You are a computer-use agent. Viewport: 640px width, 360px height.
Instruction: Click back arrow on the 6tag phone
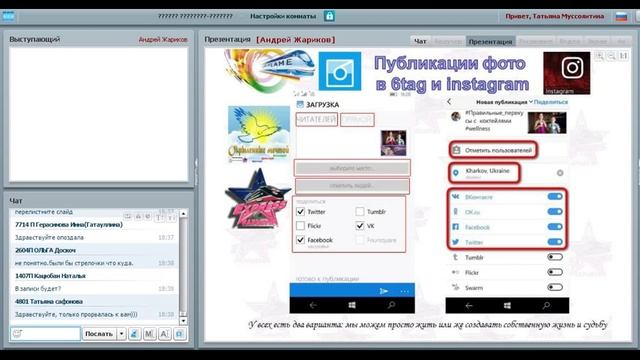pos(313,305)
